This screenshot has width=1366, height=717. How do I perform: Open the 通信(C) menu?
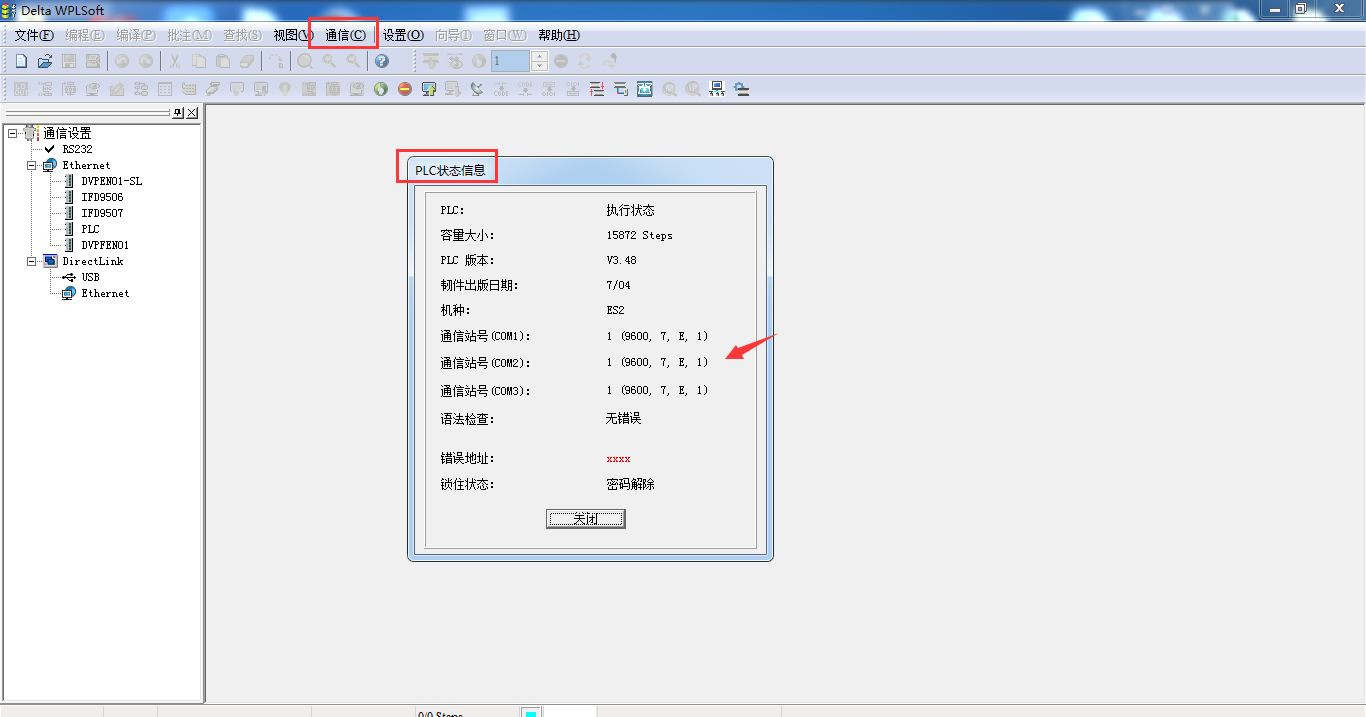tap(345, 35)
